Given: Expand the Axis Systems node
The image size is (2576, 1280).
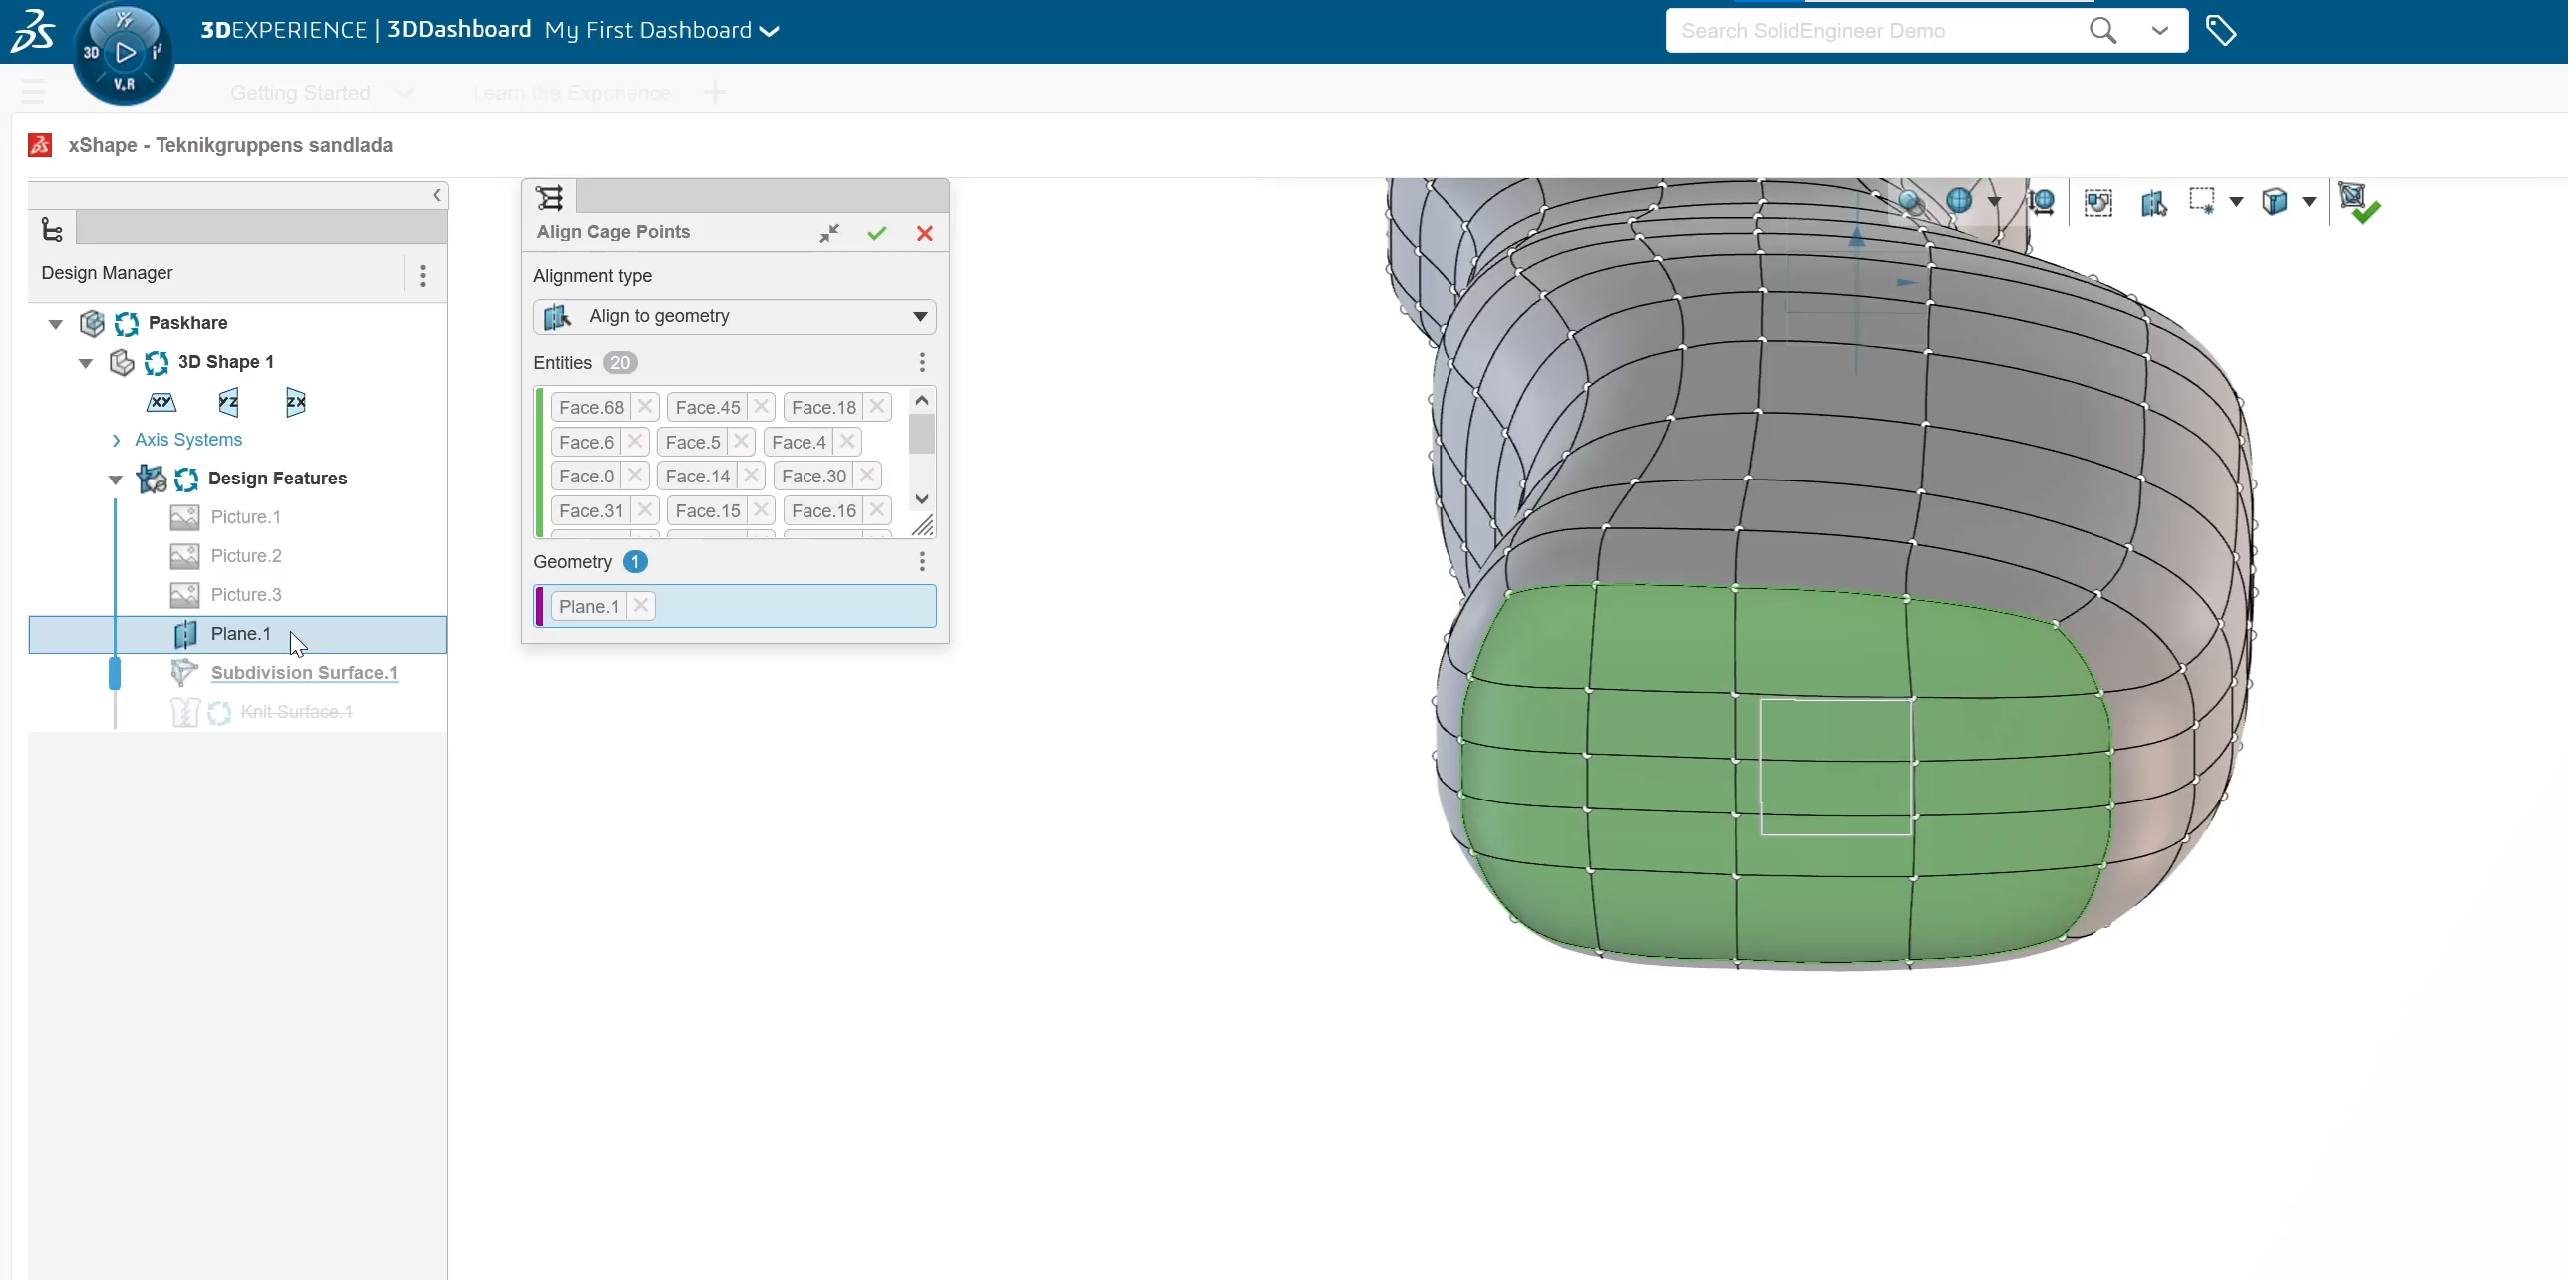Looking at the screenshot, I should (x=116, y=440).
